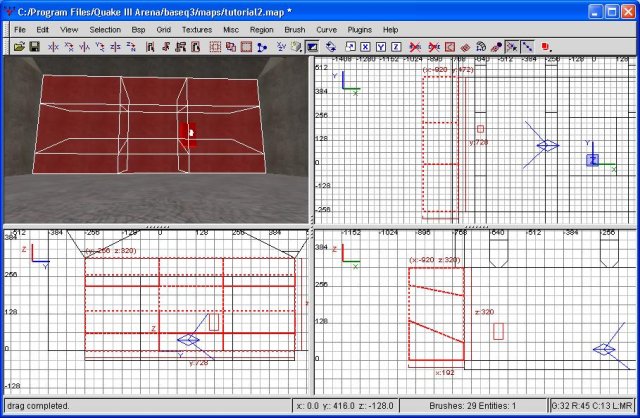Flip selection along the Z axis
The image size is (640, 418).
tap(115, 47)
